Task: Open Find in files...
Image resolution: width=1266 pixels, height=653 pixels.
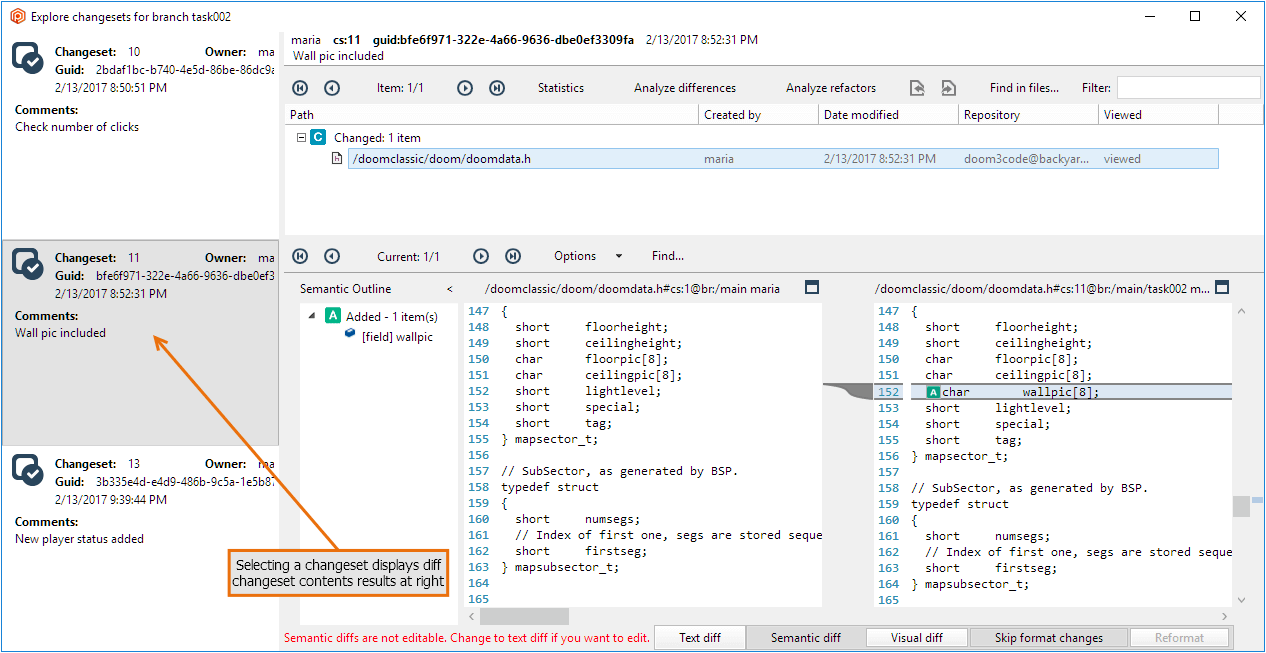Action: point(1024,88)
